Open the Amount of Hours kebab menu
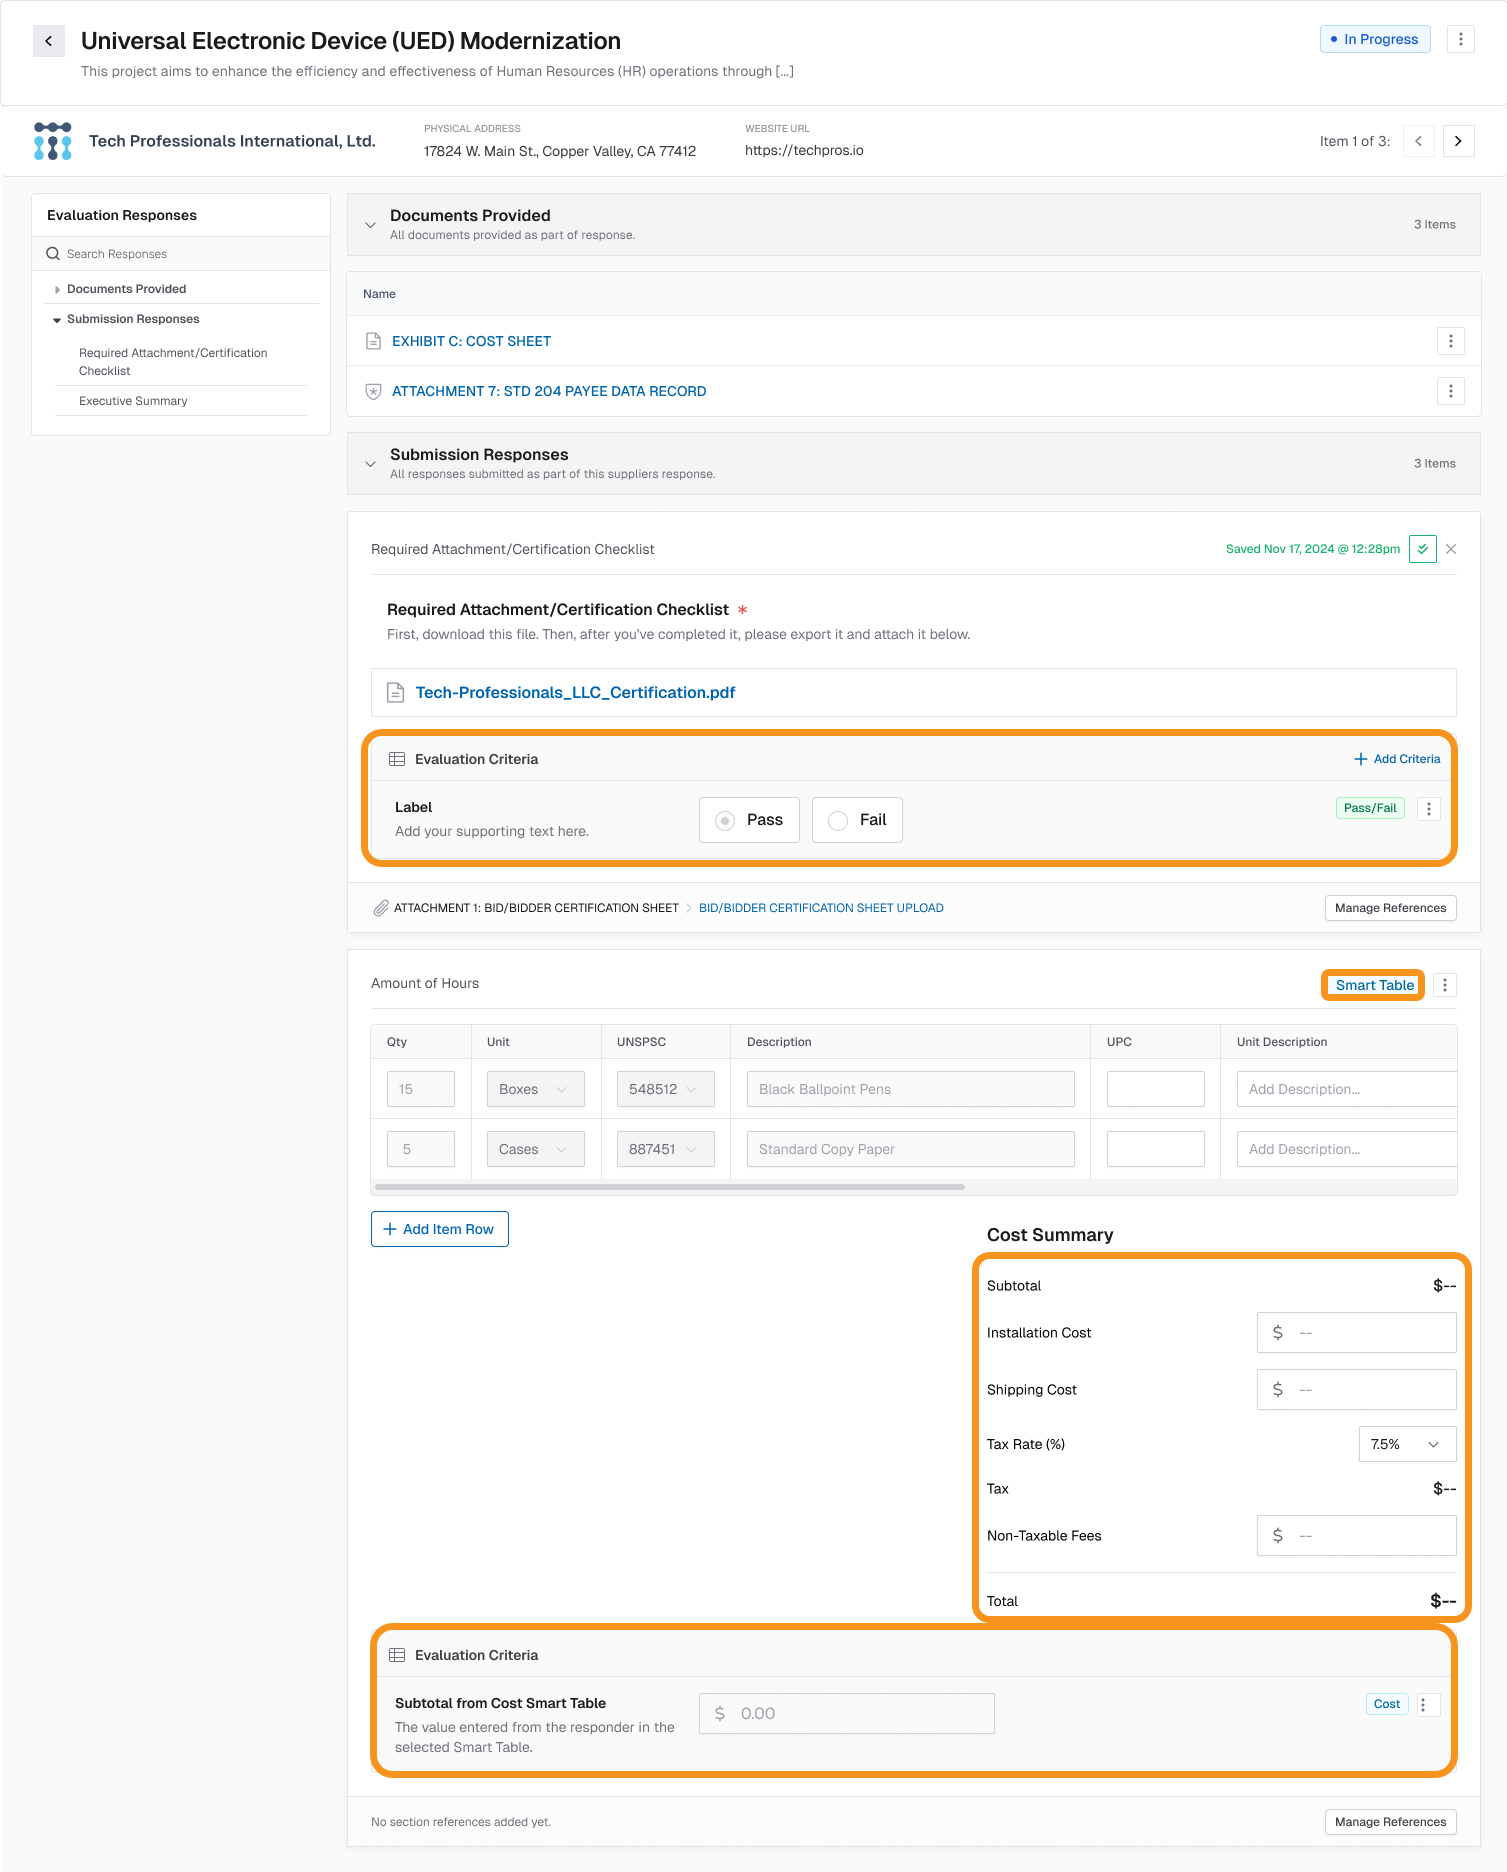The height and width of the screenshot is (1872, 1507). tap(1444, 985)
